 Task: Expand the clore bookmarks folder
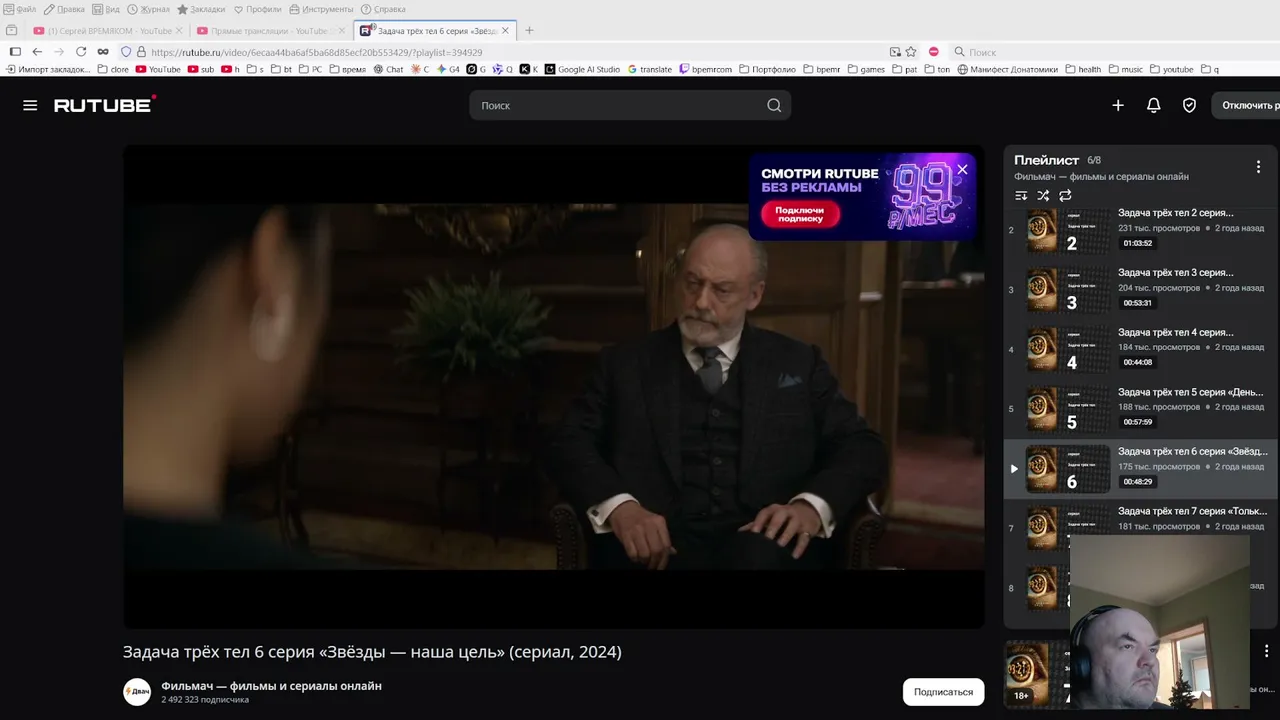coord(112,69)
